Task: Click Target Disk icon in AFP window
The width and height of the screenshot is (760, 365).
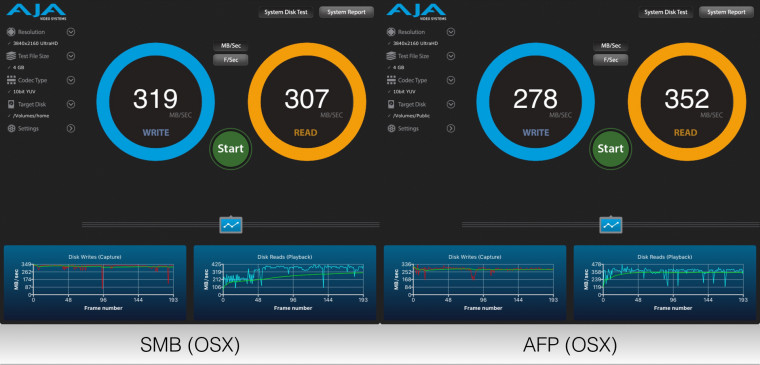Action: point(391,104)
